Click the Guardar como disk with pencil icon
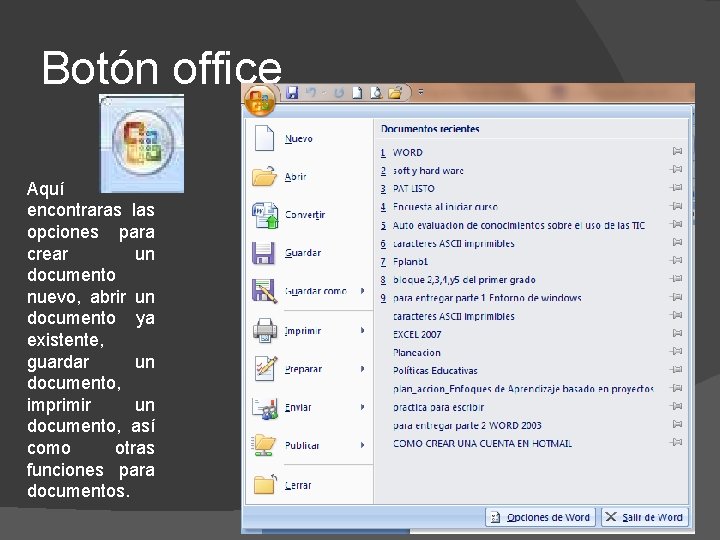This screenshot has width=720, height=540. pos(264,291)
